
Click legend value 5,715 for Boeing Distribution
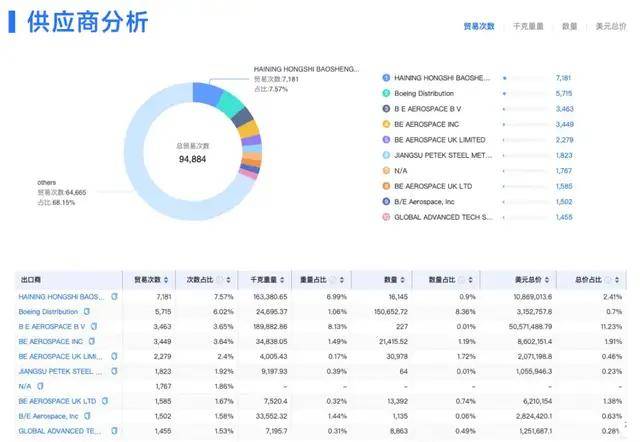pos(564,93)
